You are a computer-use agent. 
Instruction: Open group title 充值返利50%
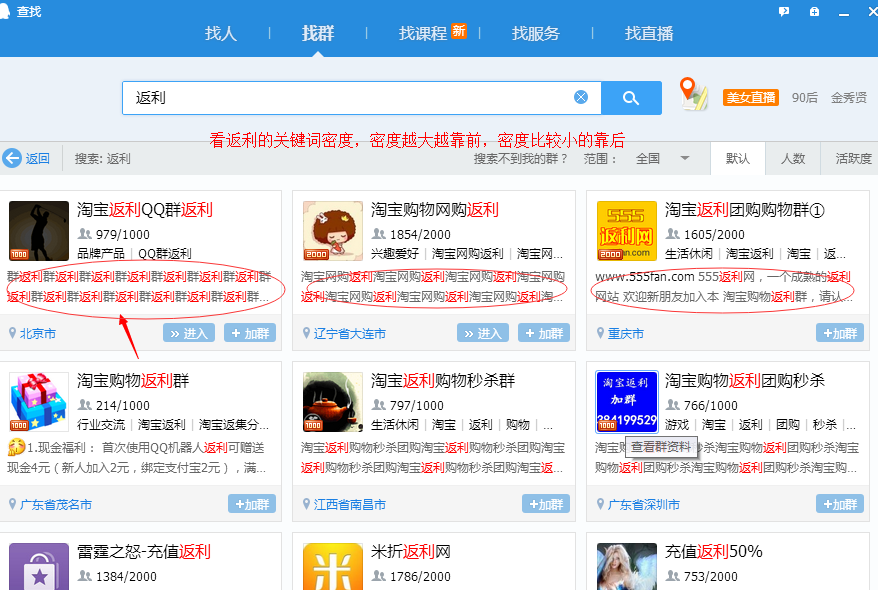coord(713,551)
